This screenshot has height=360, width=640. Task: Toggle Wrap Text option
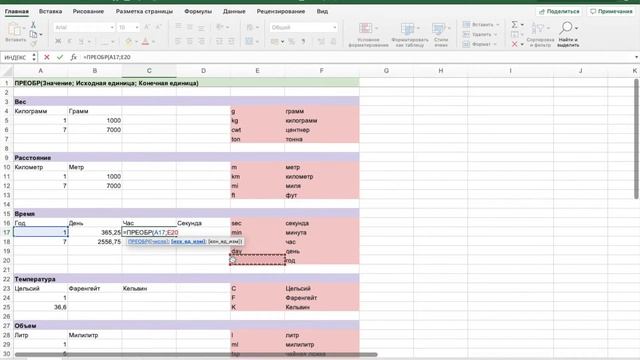249,27
